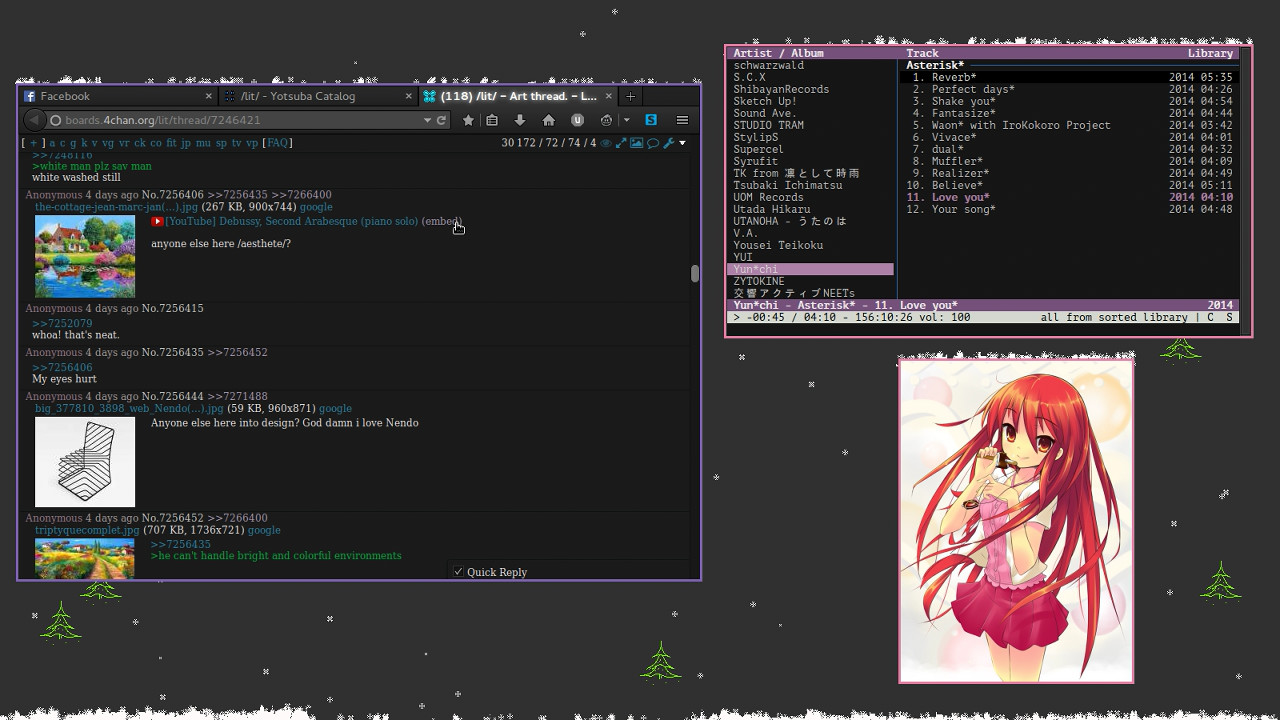Open the Firefox hamburger menu

tap(682, 120)
